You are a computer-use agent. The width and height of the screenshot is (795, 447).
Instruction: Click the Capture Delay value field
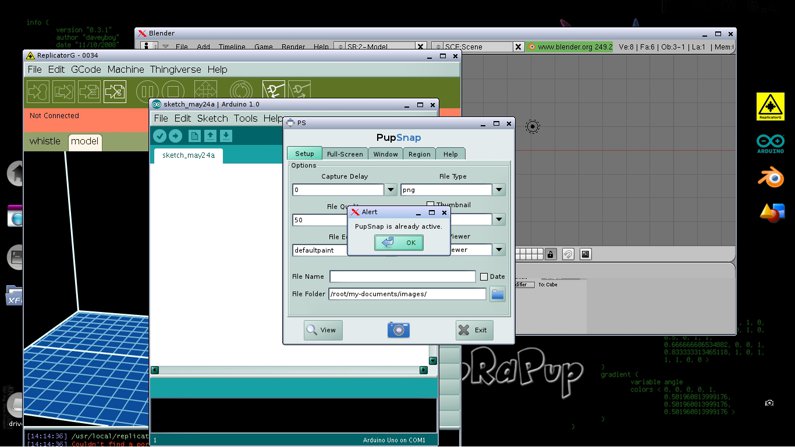pos(338,190)
